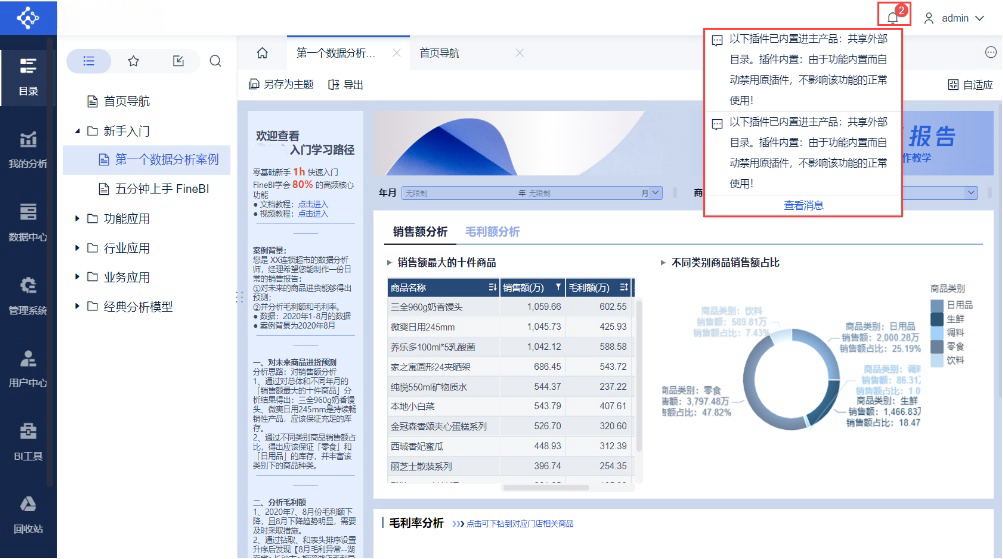This screenshot has height=559, width=1003.
Task: Open 管理系统 in the sidebar
Action: pyautogui.click(x=28, y=296)
